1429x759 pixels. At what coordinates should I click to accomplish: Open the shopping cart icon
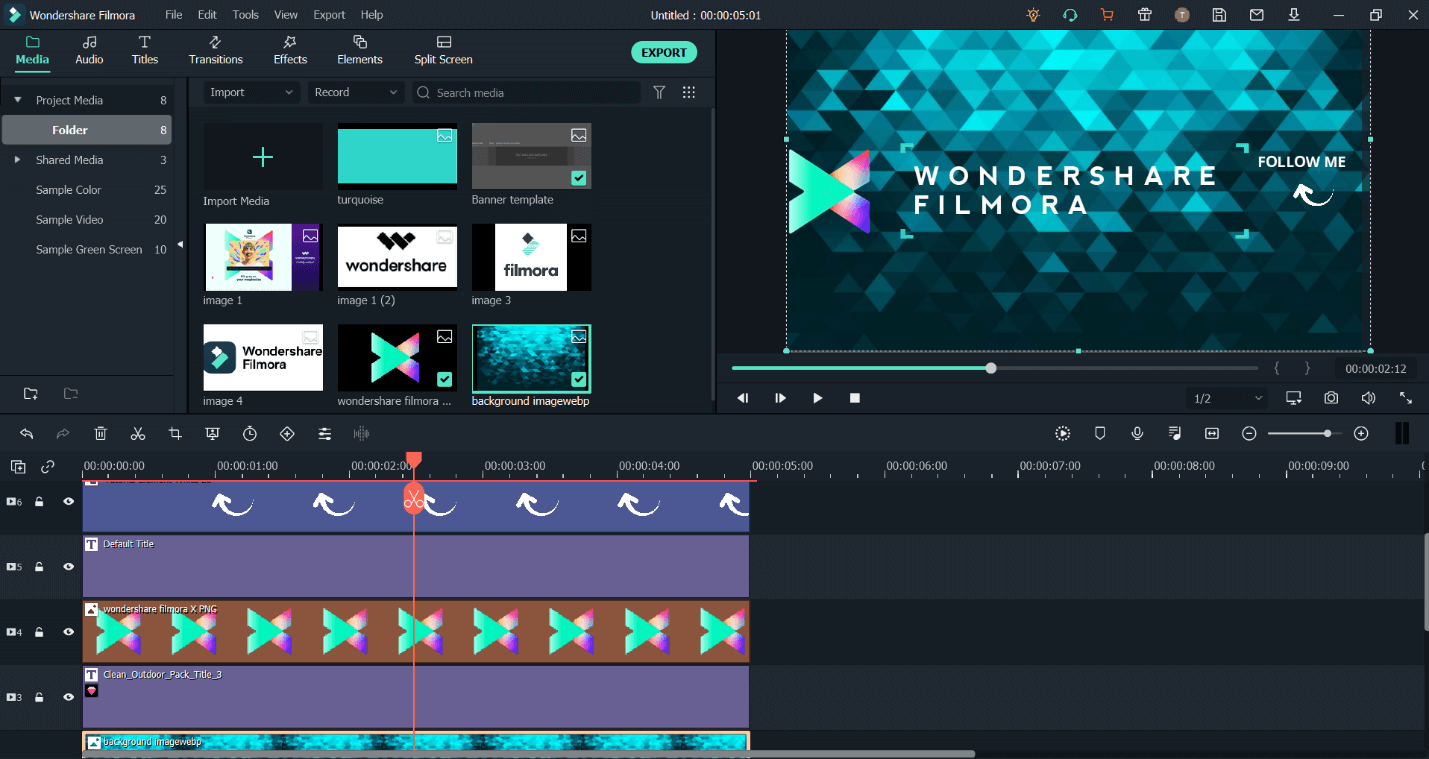(1107, 15)
